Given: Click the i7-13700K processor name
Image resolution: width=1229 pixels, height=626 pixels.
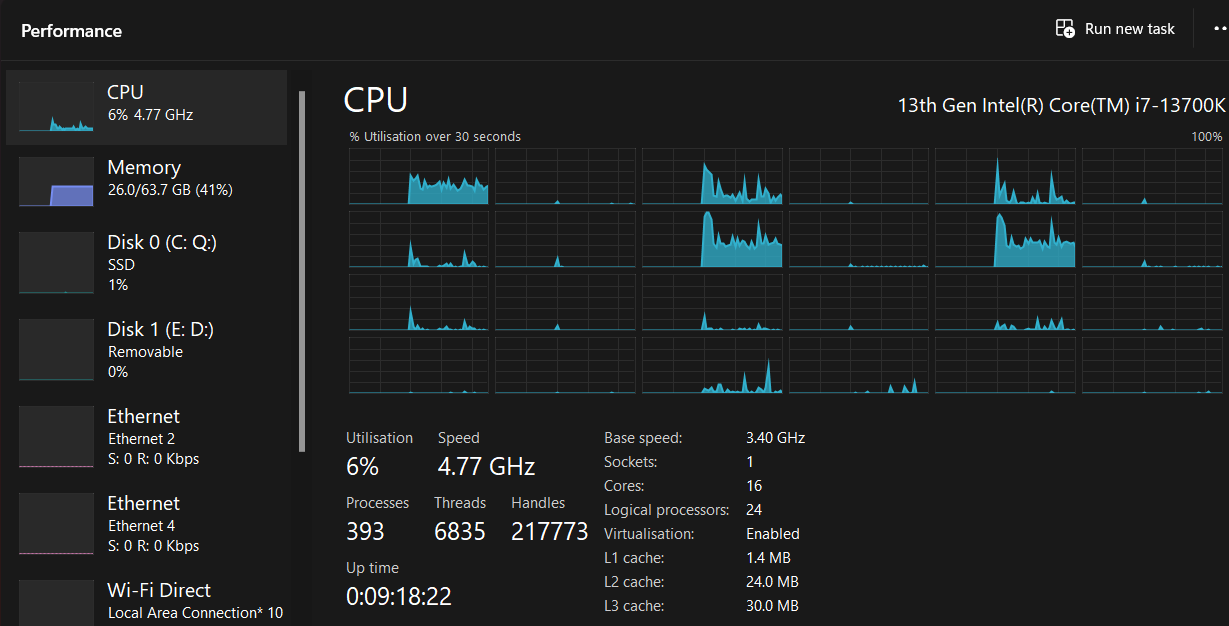Looking at the screenshot, I should click(1060, 105).
